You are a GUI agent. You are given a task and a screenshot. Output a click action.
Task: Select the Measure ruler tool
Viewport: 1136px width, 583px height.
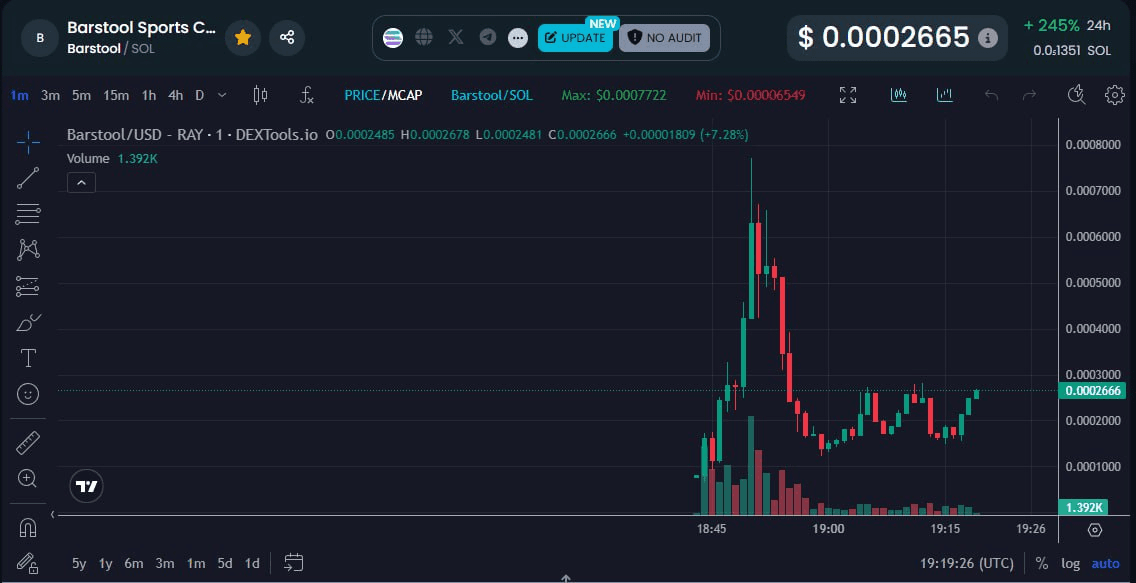click(28, 442)
